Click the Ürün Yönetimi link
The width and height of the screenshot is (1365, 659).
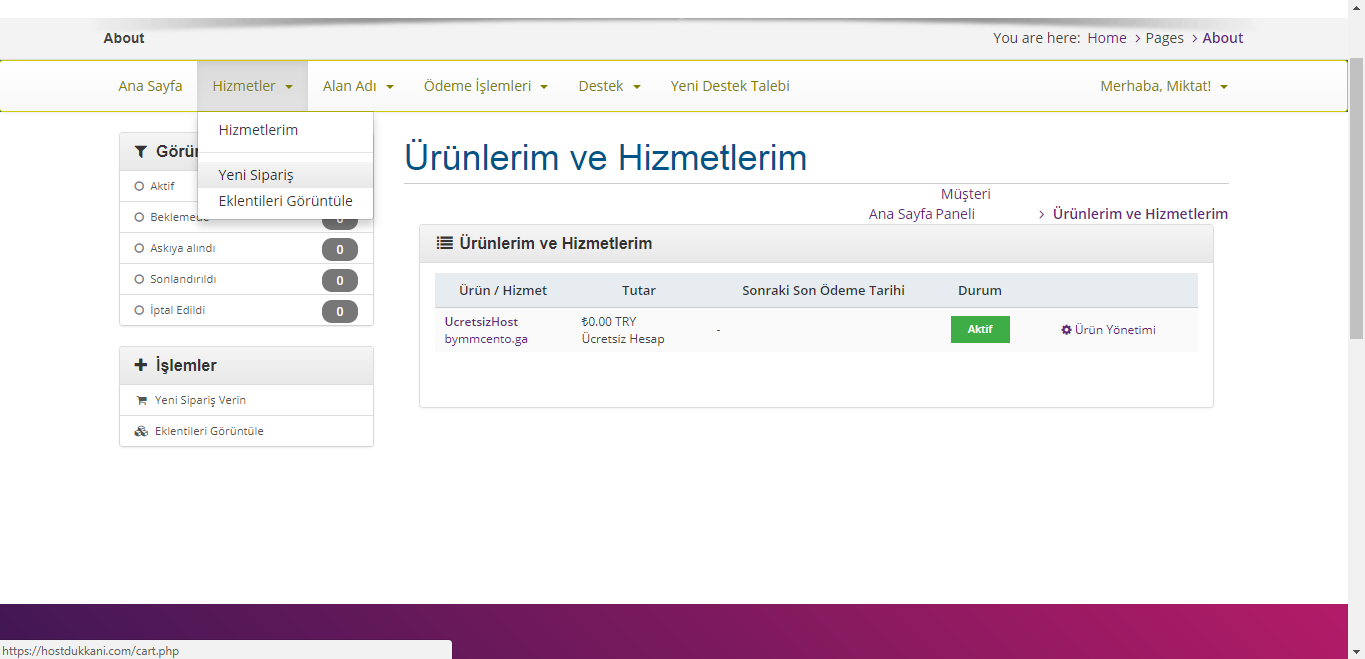click(x=1108, y=330)
